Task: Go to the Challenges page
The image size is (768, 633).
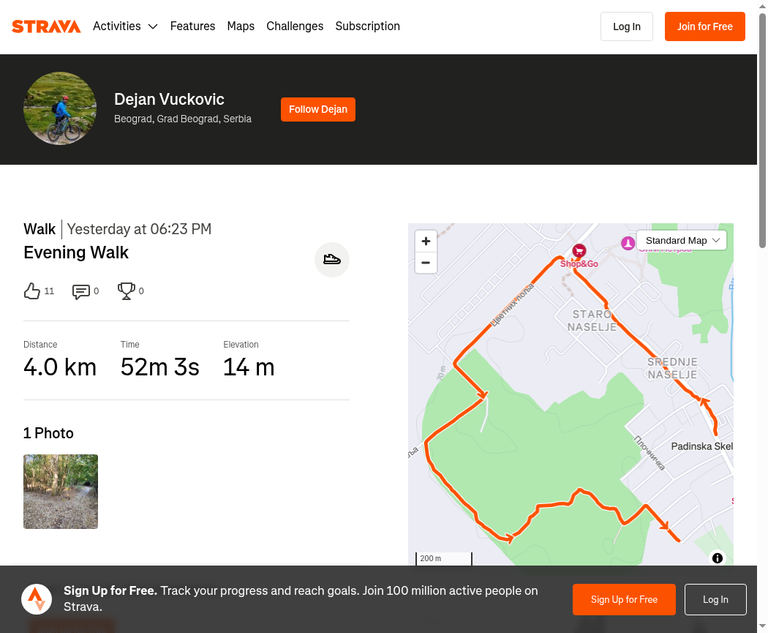Action: point(295,26)
